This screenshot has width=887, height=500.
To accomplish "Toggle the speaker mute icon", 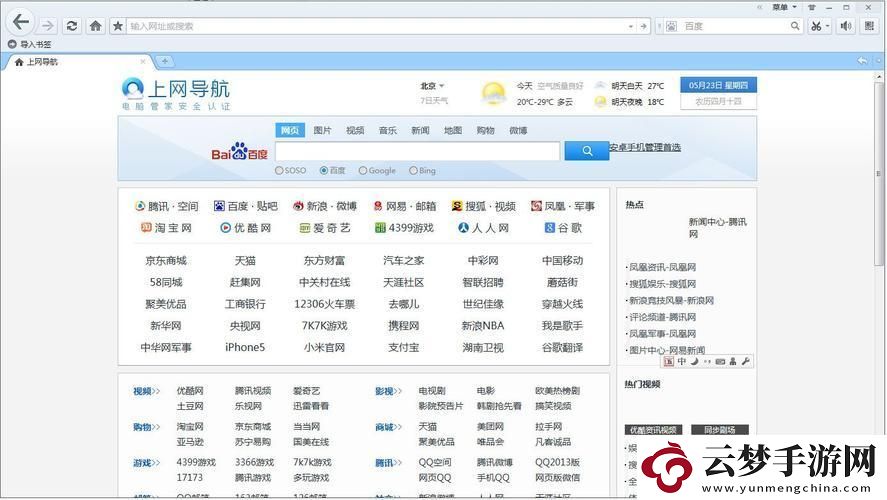I will (846, 26).
